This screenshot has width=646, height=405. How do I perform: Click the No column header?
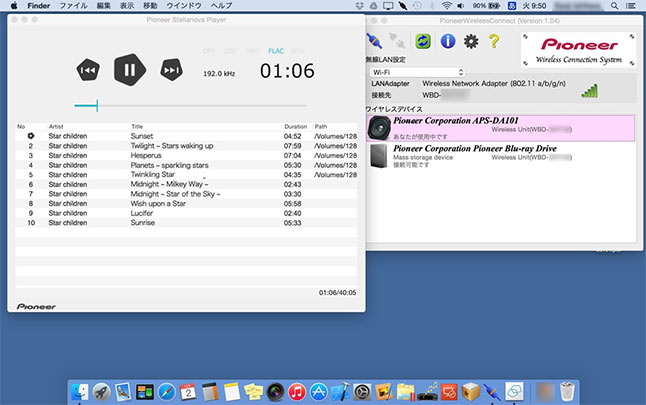click(21, 126)
